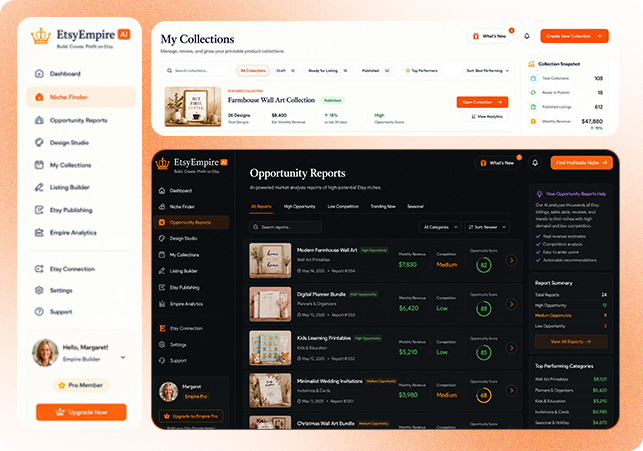The height and width of the screenshot is (451, 643).
Task: Expand the Hello, Margaret profile chevron
Action: [123, 358]
